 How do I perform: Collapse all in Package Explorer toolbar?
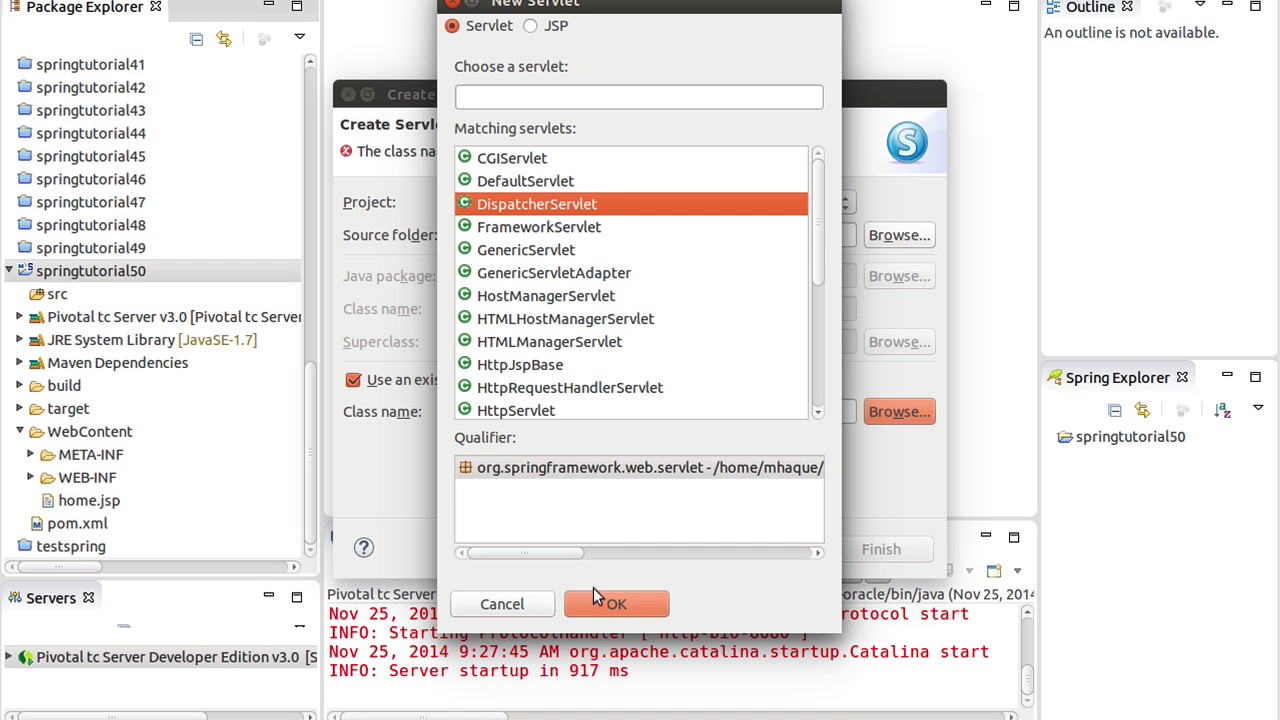(x=196, y=38)
